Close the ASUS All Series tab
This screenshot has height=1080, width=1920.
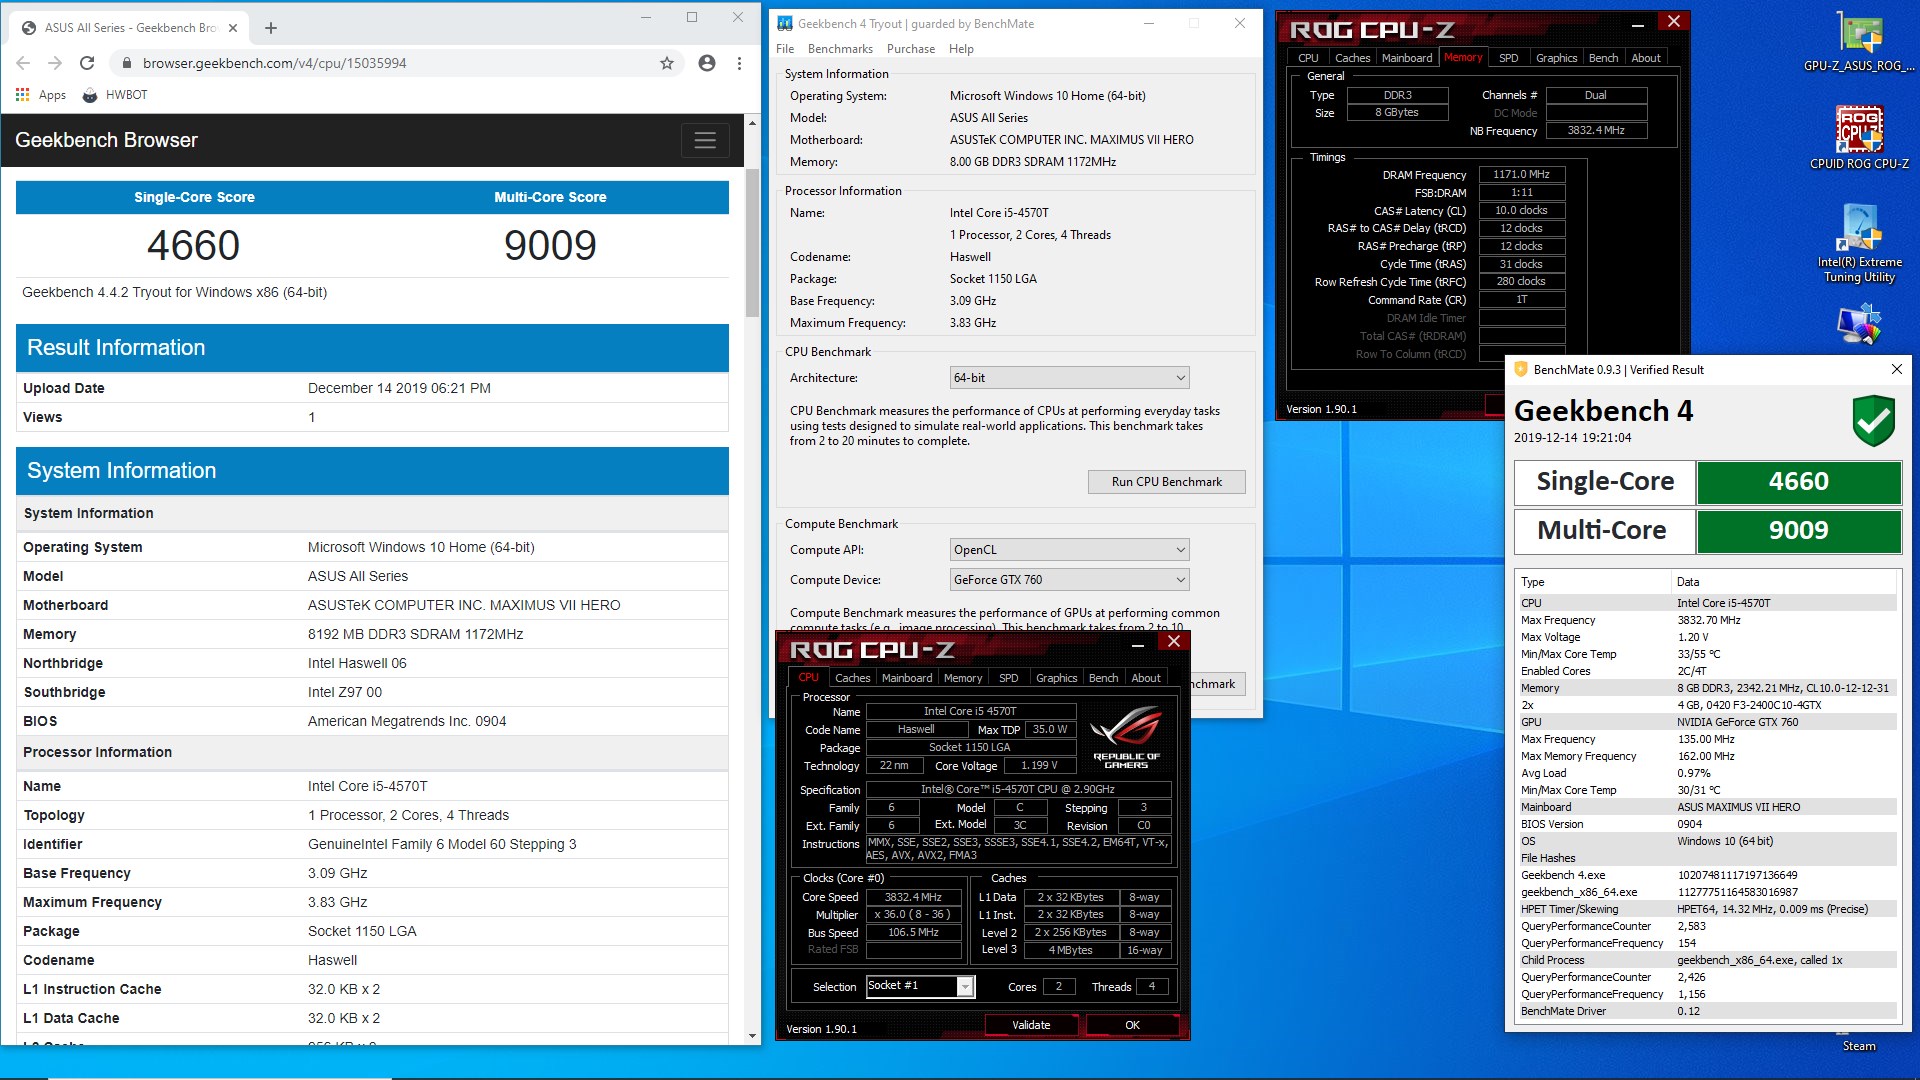click(233, 28)
